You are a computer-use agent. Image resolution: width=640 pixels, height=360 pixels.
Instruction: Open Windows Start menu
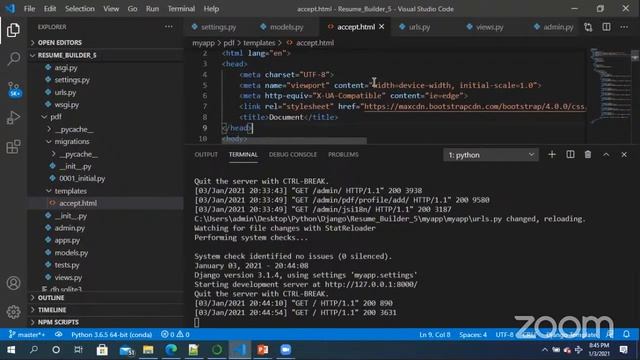click(11, 350)
